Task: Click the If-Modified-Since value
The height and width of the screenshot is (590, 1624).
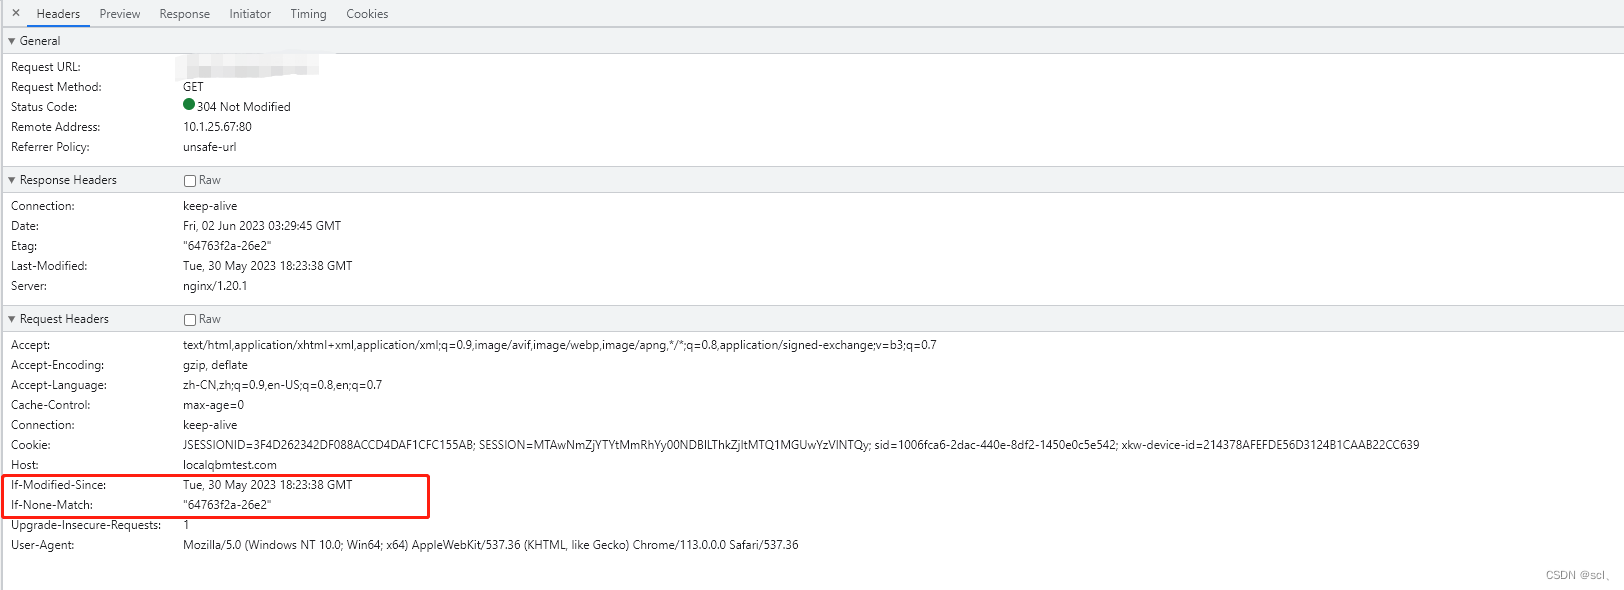Action: [x=268, y=485]
